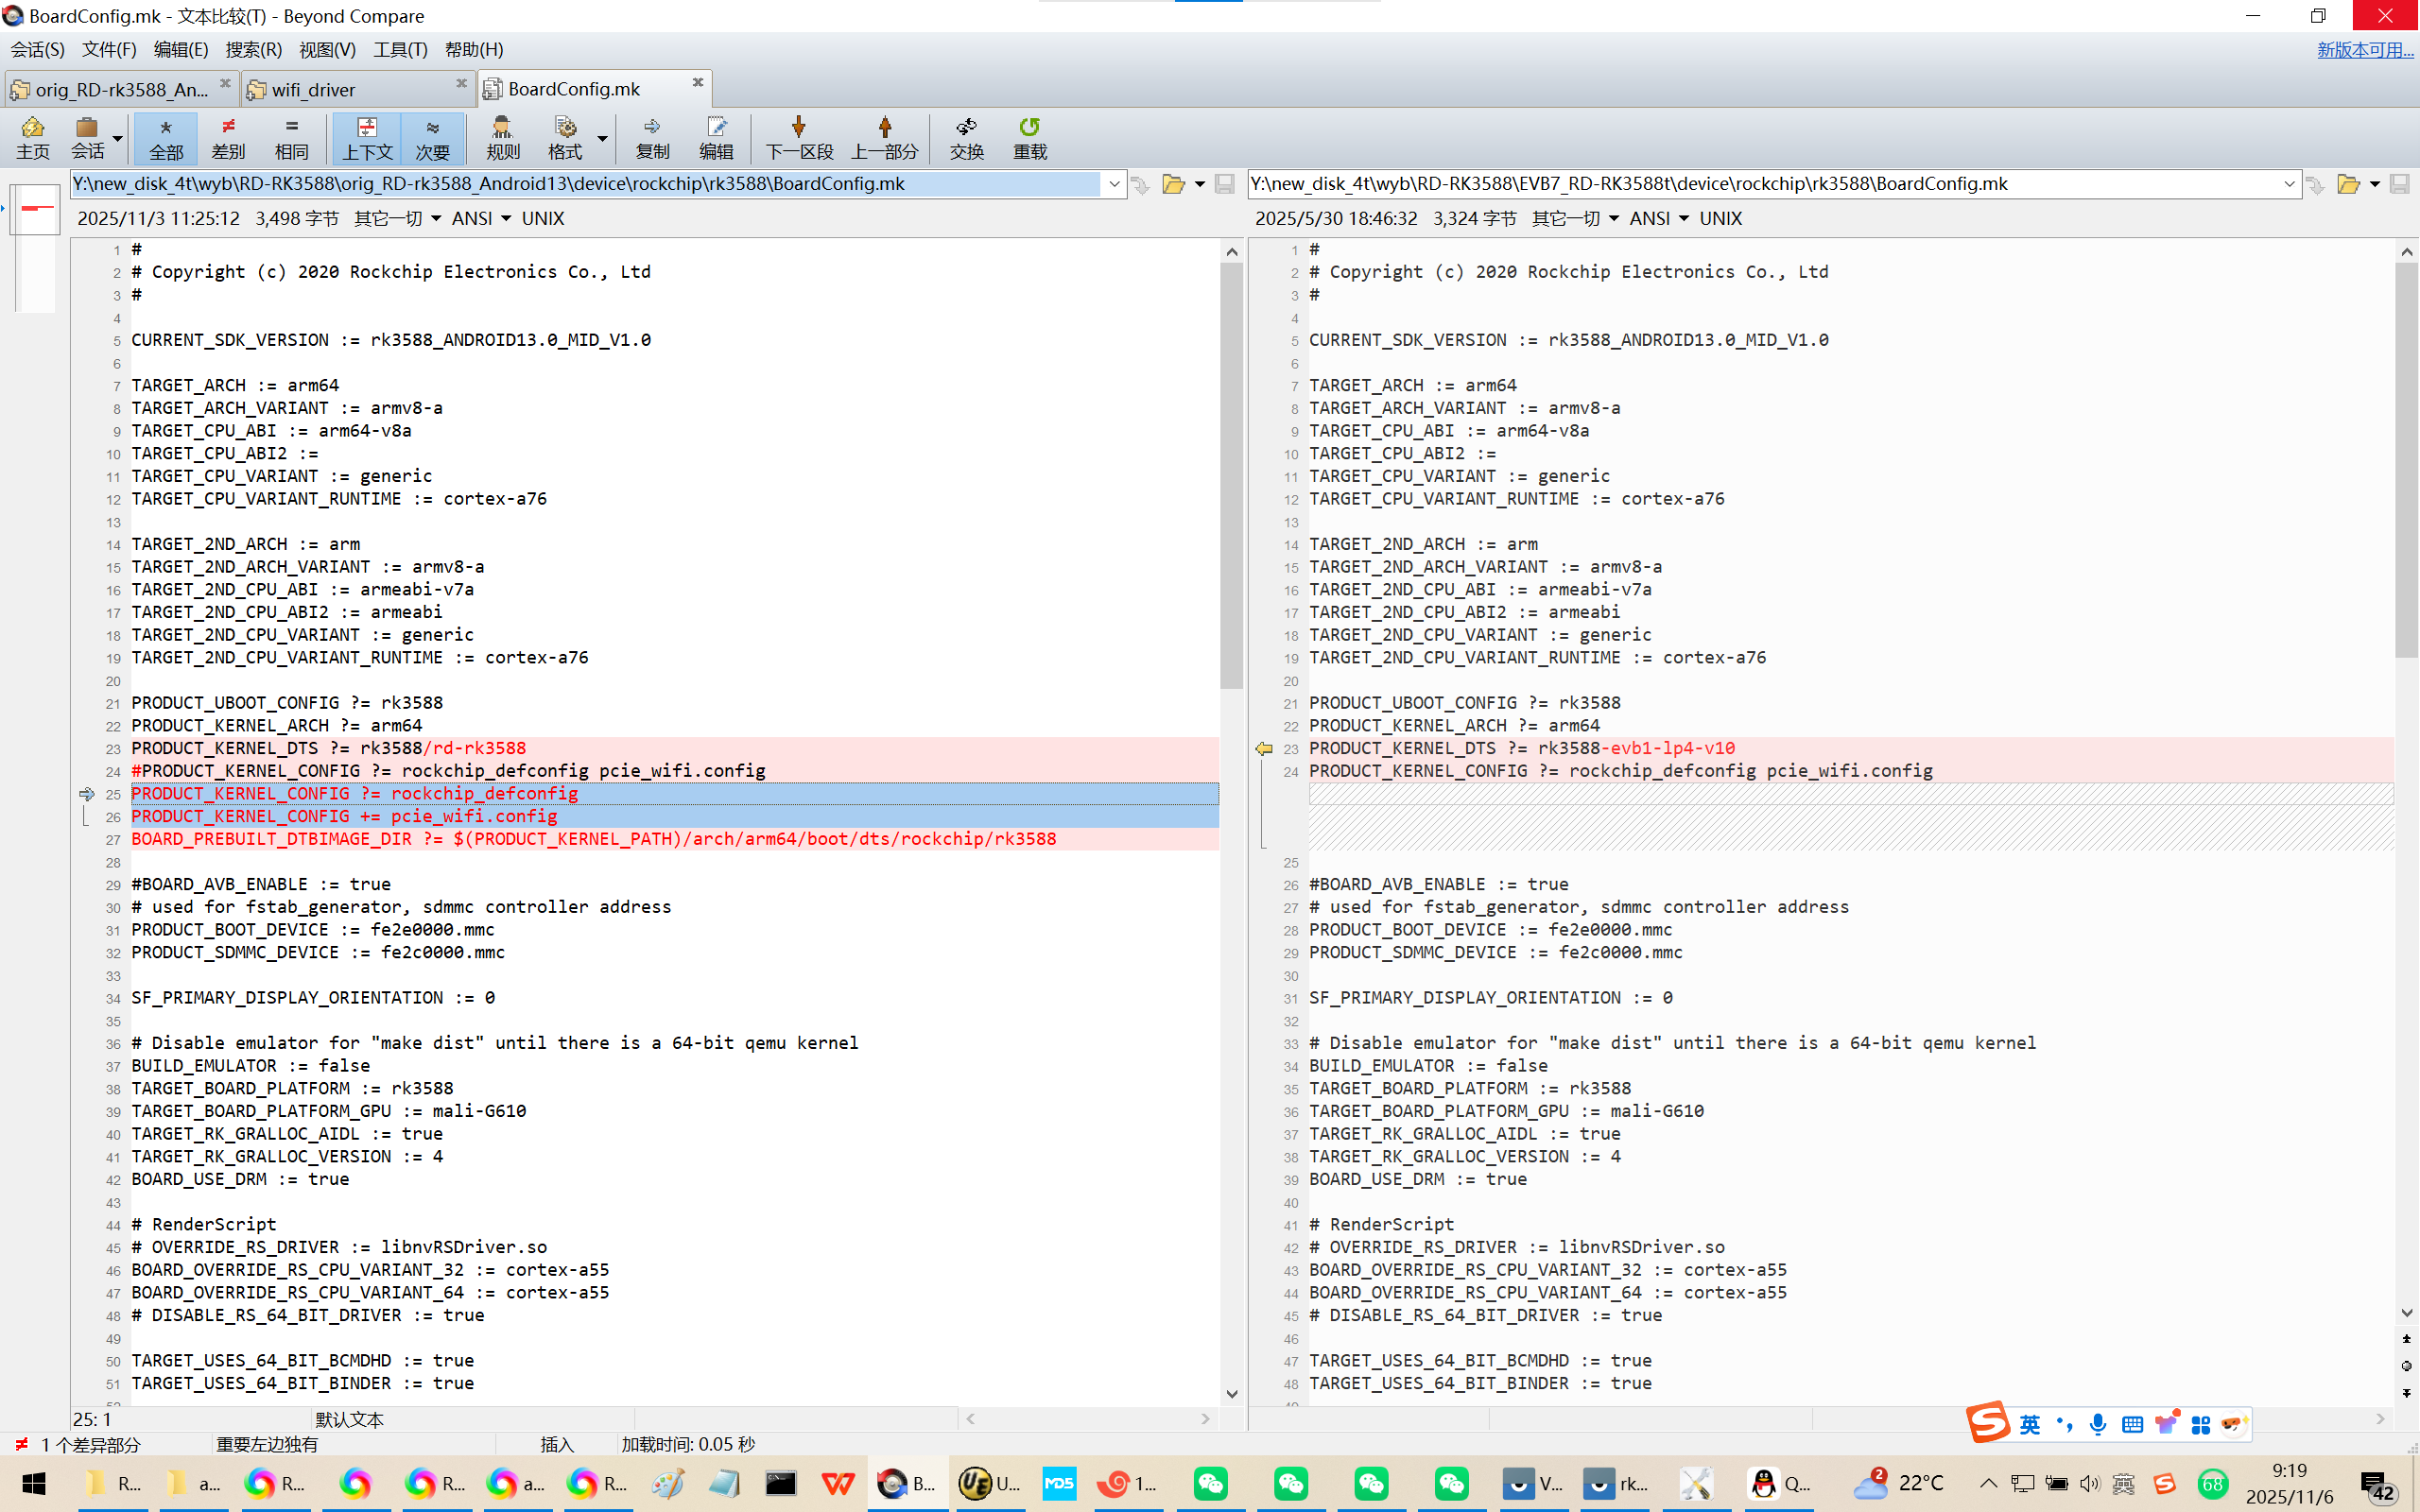Click the Rules (规则) referee icon
This screenshot has width=2420, height=1512.
click(502, 137)
